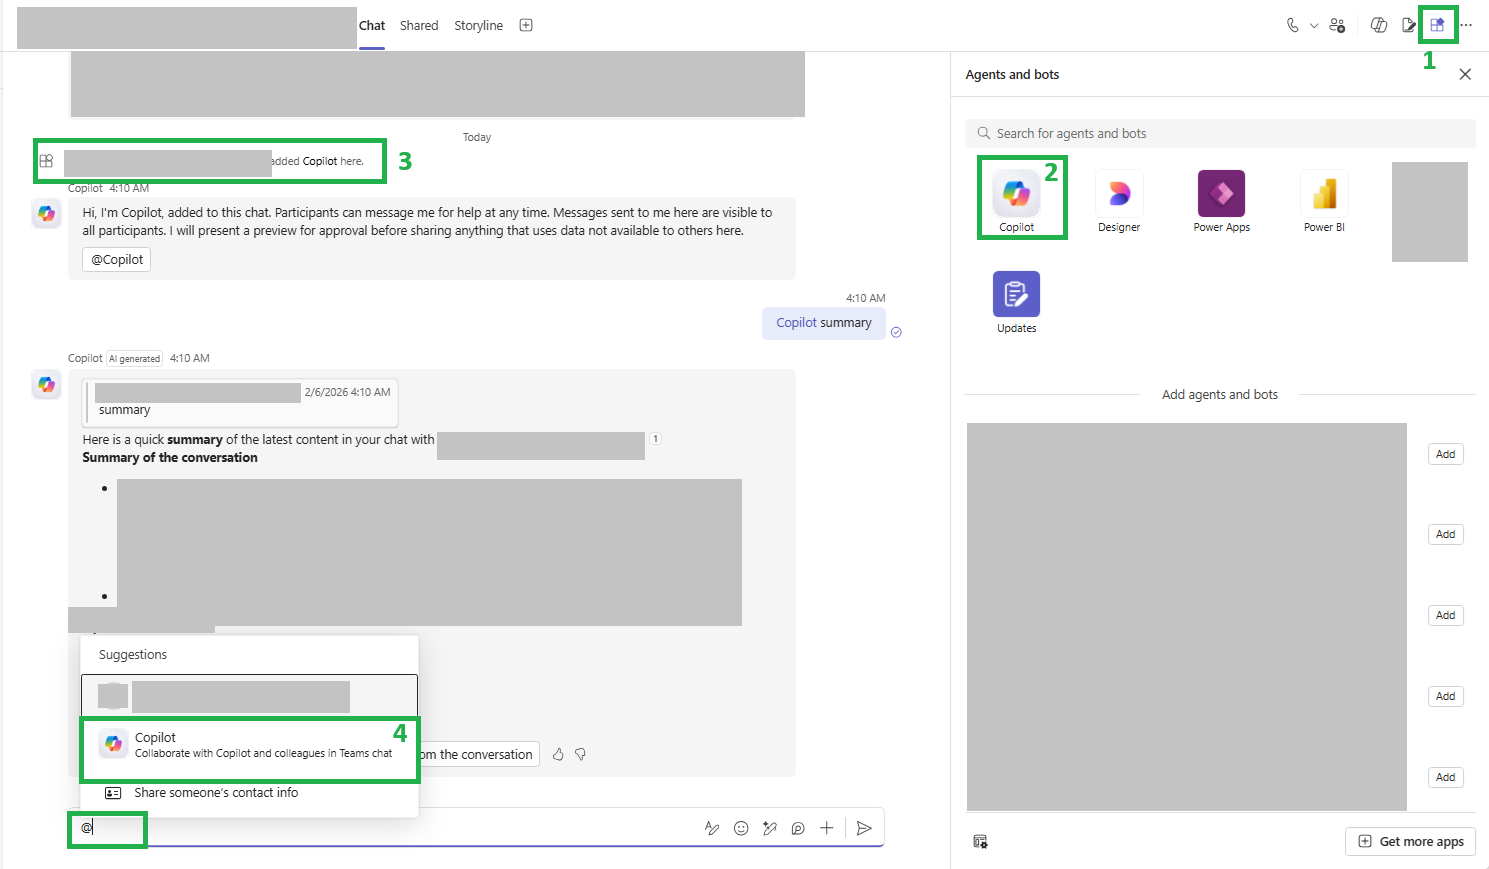Click the 'Suggestions' heading text
Image resolution: width=1489 pixels, height=869 pixels.
pyautogui.click(x=133, y=655)
